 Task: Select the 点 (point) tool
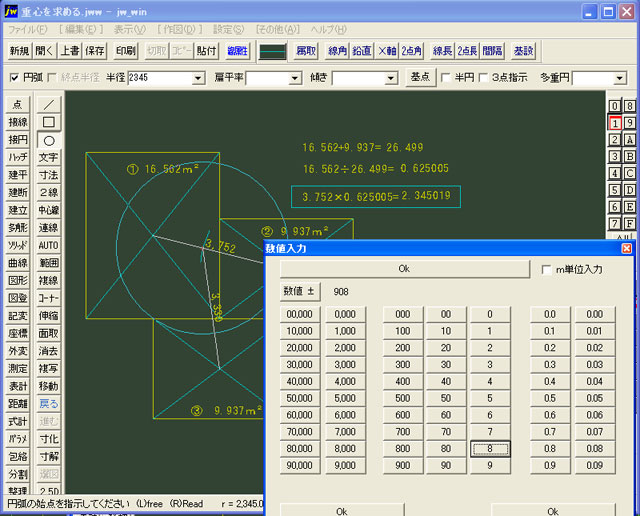click(18, 105)
